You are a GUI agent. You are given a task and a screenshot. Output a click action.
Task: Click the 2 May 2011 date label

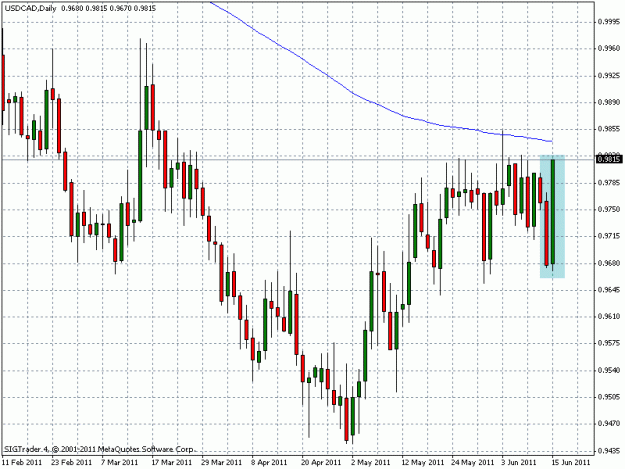[x=371, y=463]
